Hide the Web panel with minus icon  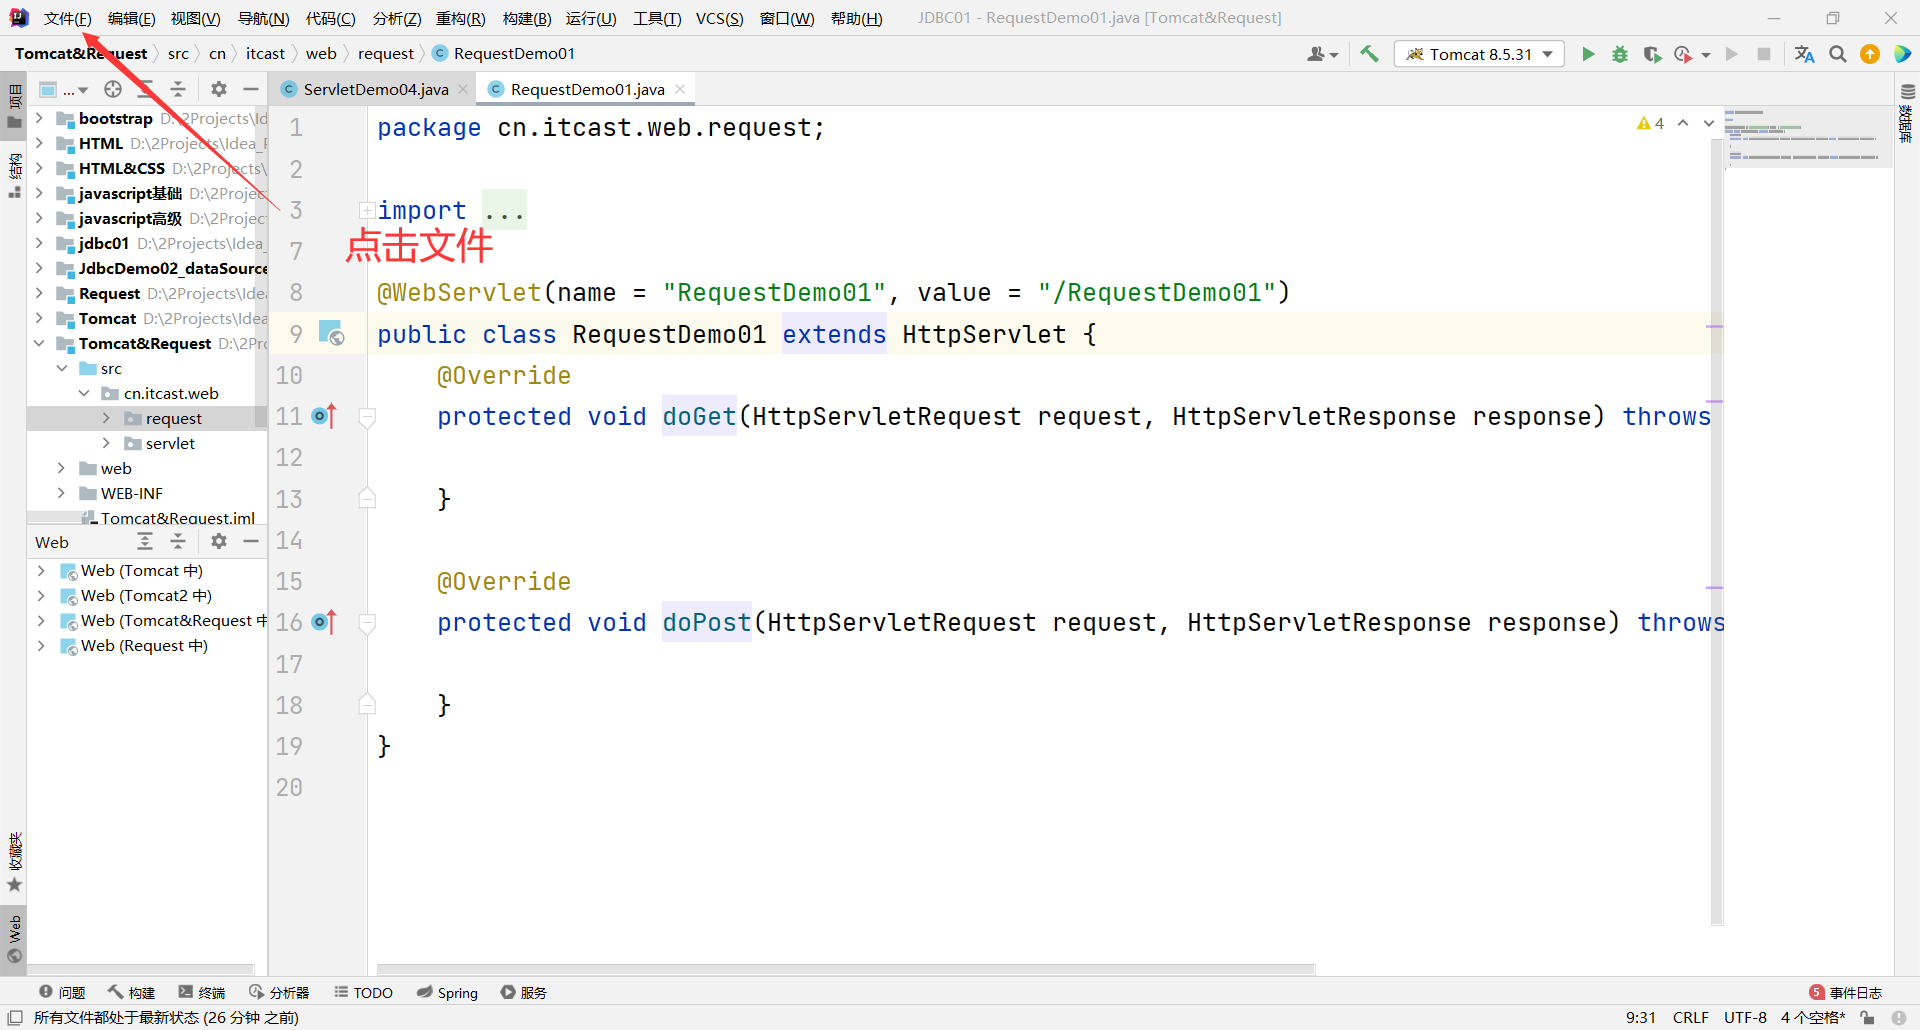point(251,542)
